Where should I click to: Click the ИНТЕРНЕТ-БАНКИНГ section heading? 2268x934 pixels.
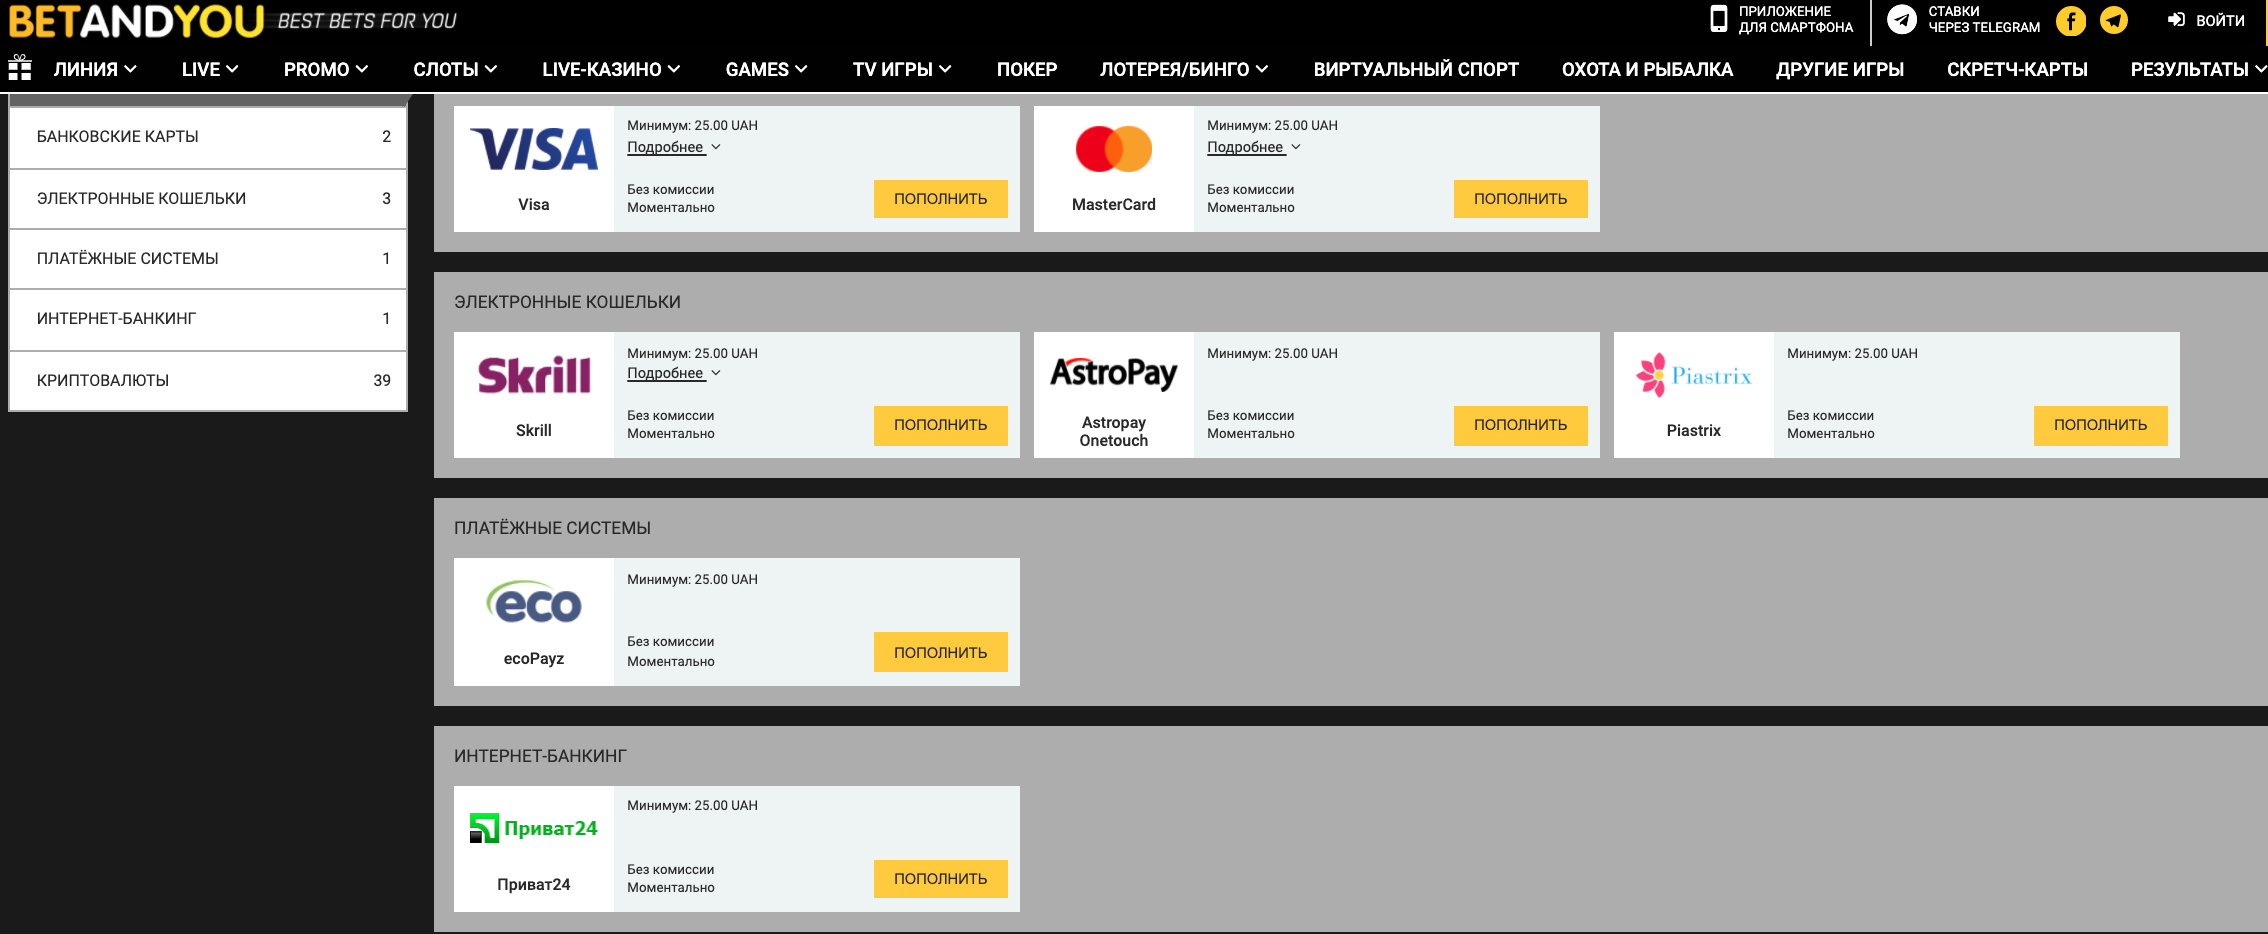coord(540,756)
